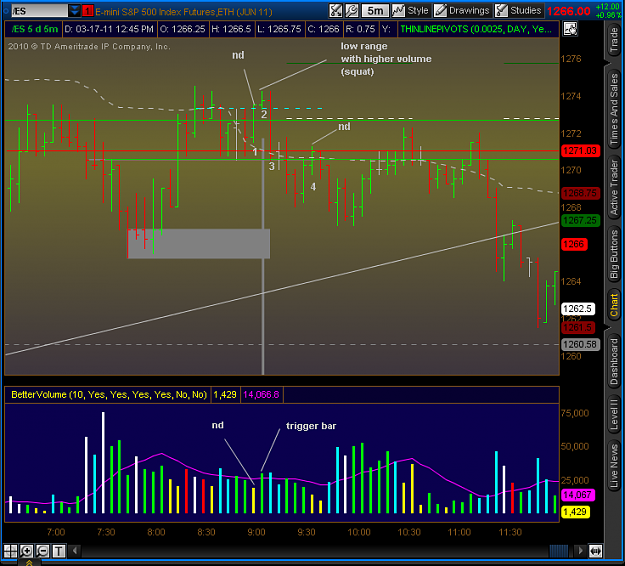
Task: Click the 9:00 time axis label
Action: [x=256, y=532]
